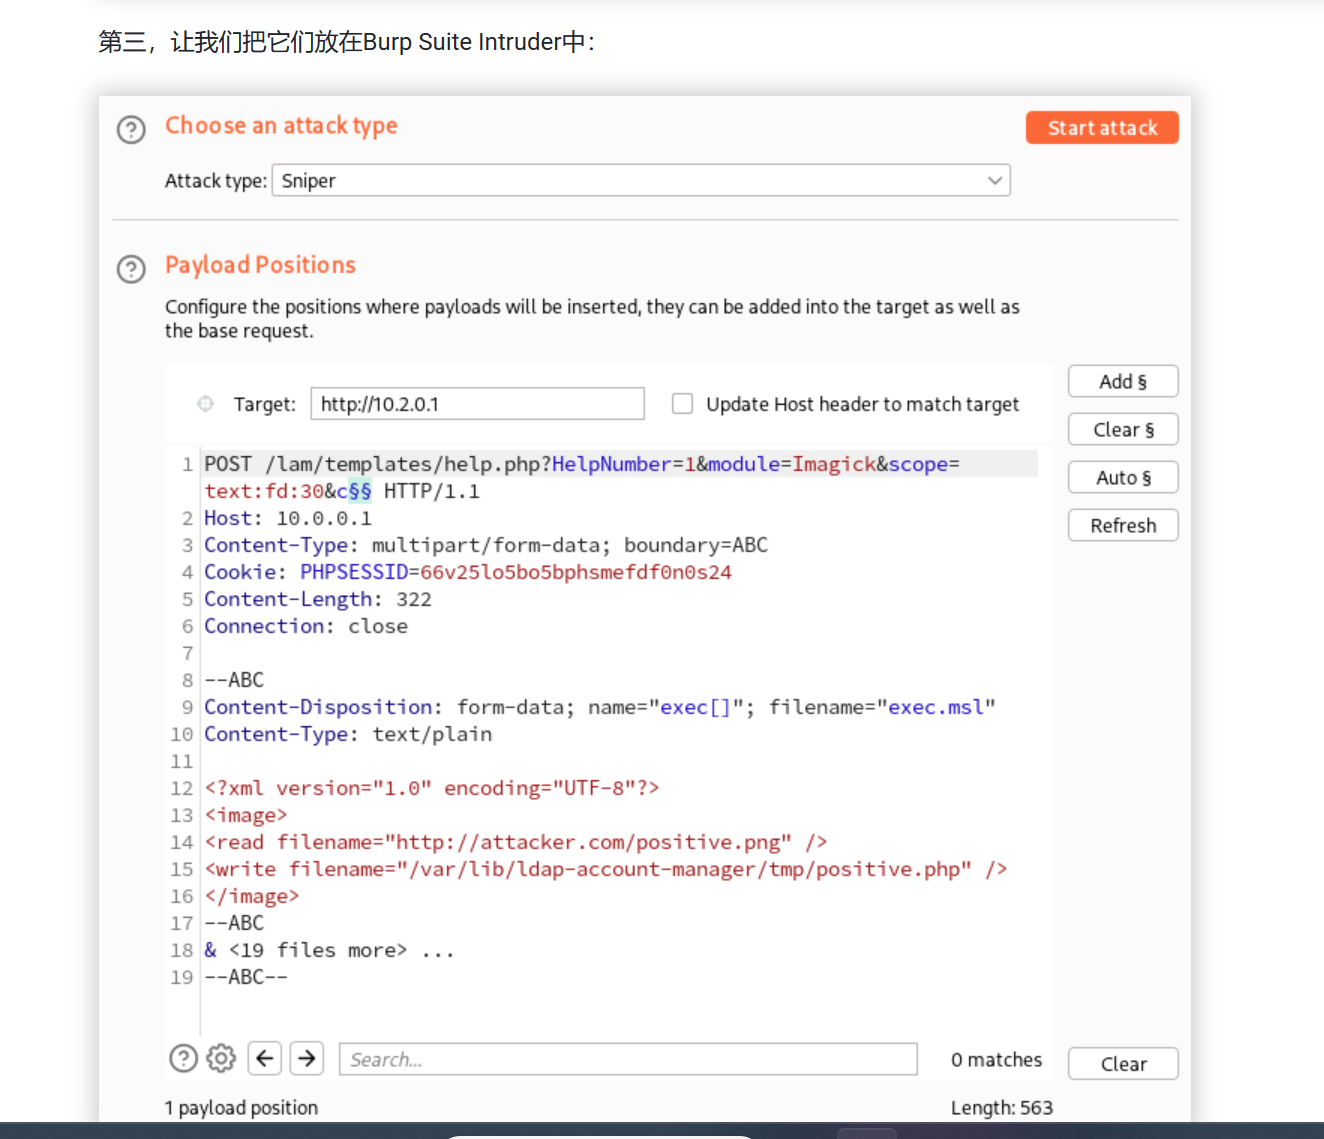Viewport: 1324px width, 1139px height.
Task: Click the POST /lam/templates/help.php request line
Action: click(x=582, y=477)
